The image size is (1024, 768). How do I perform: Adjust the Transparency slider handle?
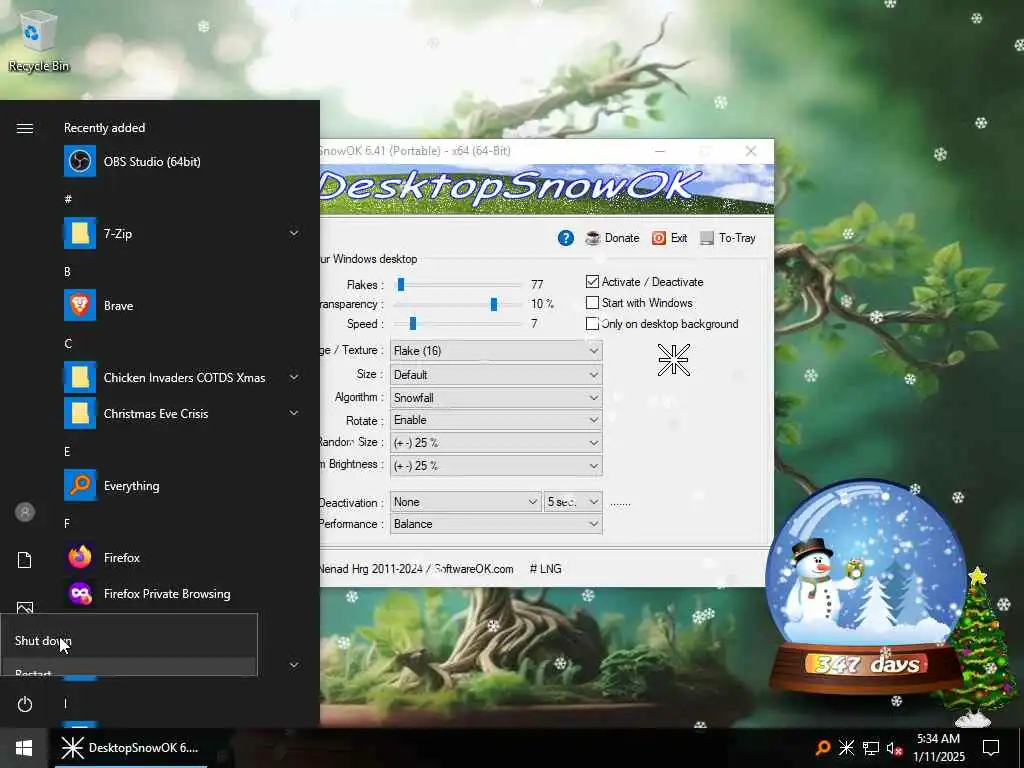point(494,304)
